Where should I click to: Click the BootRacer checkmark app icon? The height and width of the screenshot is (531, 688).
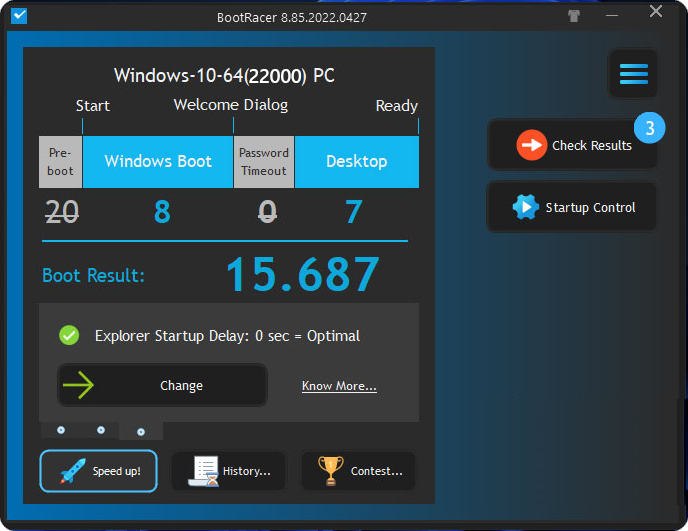pos(19,16)
